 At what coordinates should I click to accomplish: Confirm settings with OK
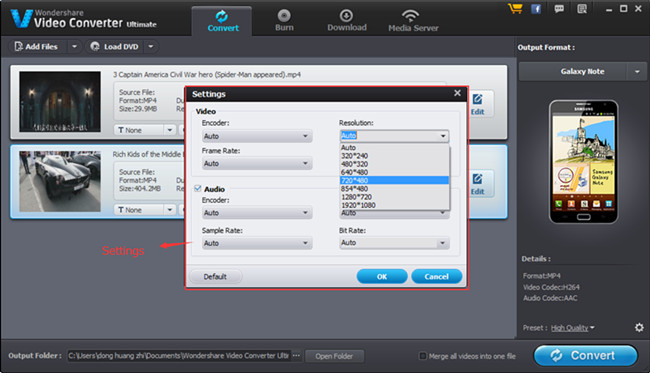[x=382, y=276]
